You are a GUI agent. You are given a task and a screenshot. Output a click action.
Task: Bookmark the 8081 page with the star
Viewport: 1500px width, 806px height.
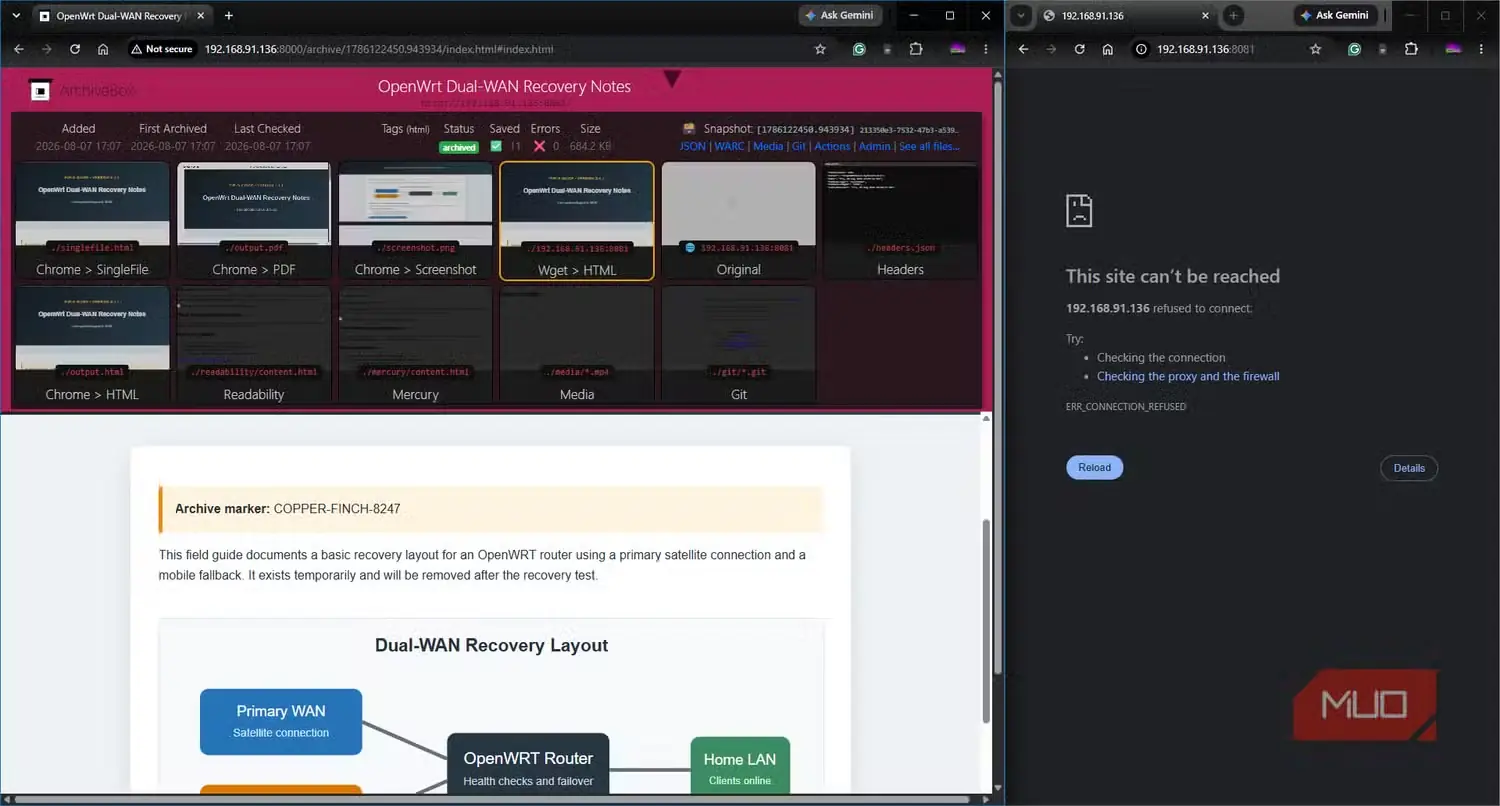pos(1315,49)
